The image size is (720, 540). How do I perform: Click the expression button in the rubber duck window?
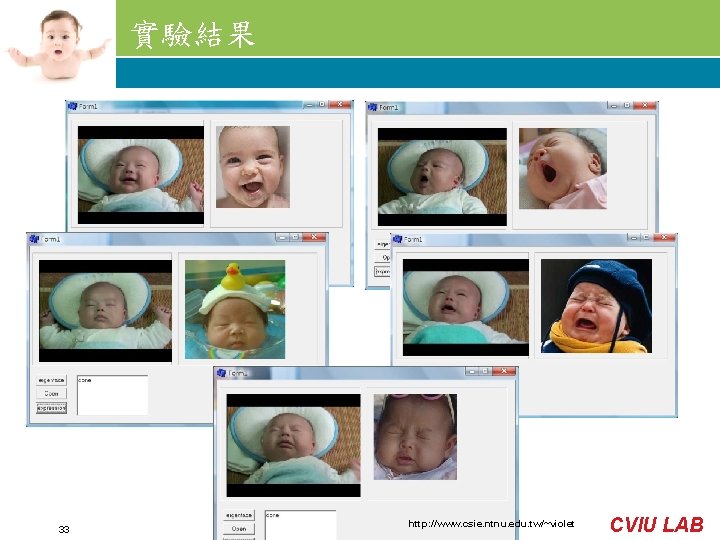[x=51, y=408]
